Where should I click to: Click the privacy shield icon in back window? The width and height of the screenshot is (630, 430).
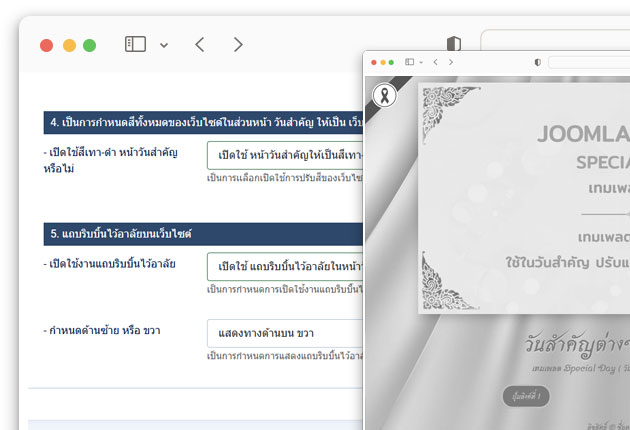(454, 44)
